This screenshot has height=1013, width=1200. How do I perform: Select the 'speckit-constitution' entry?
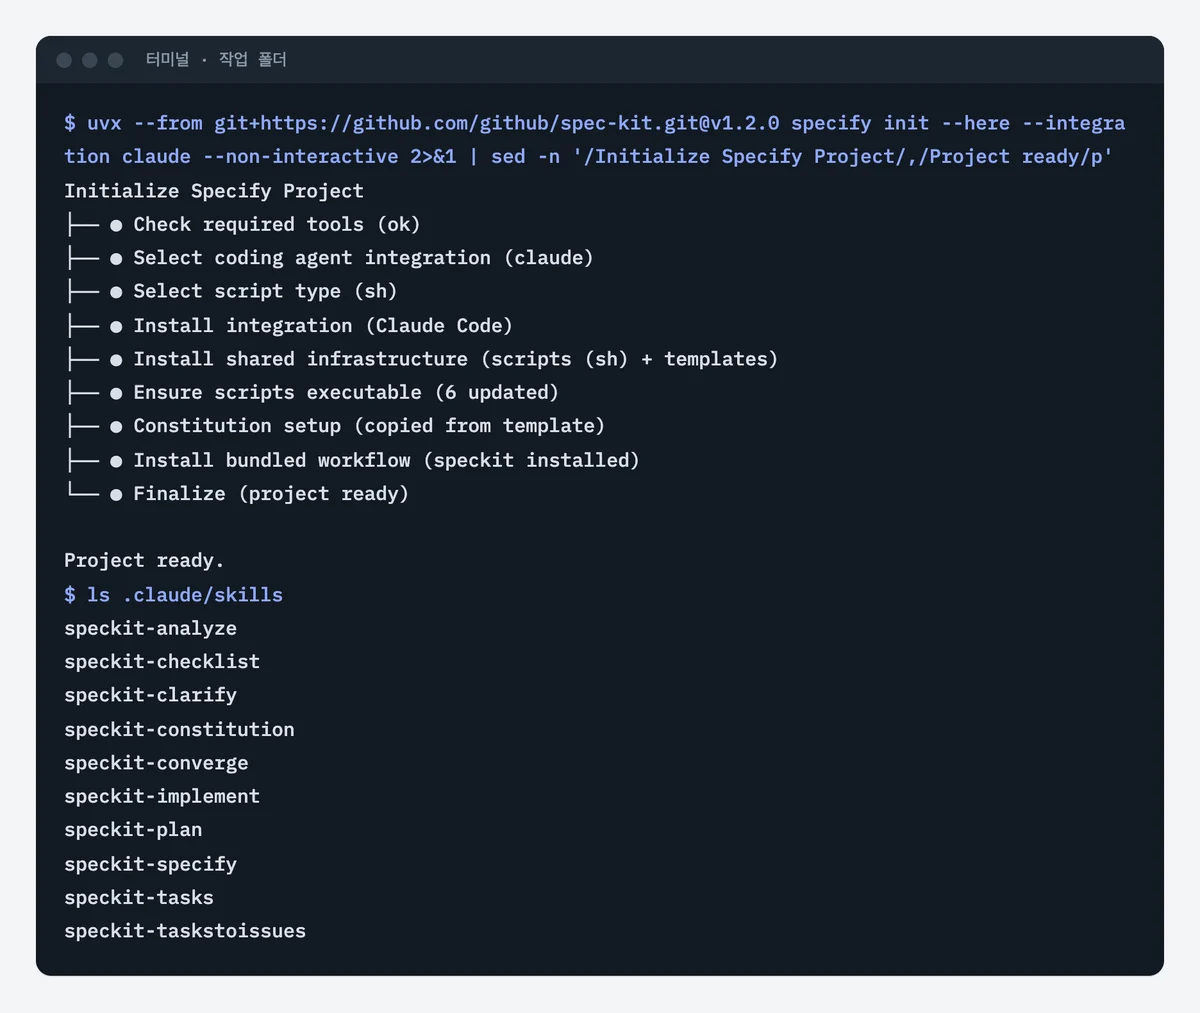(x=180, y=729)
